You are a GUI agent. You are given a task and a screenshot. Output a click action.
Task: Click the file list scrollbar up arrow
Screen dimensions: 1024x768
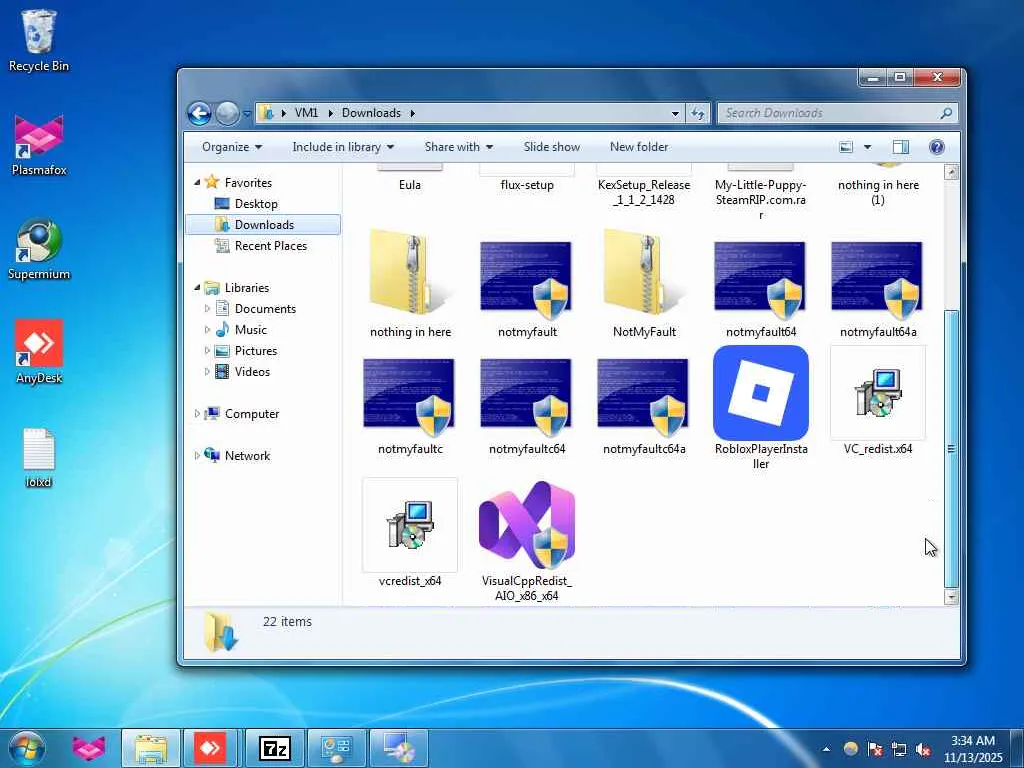(x=952, y=172)
